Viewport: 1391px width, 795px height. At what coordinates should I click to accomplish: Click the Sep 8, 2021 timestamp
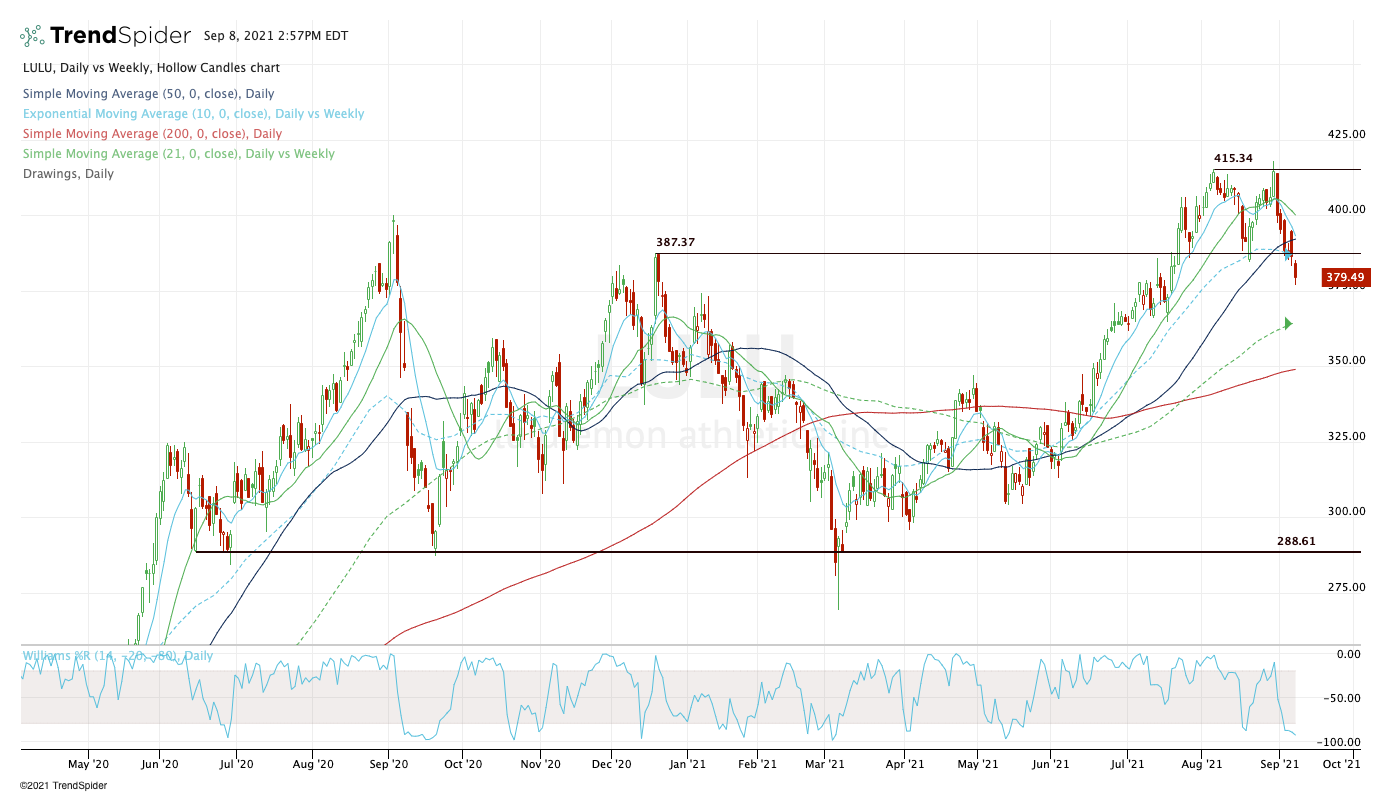click(x=275, y=35)
